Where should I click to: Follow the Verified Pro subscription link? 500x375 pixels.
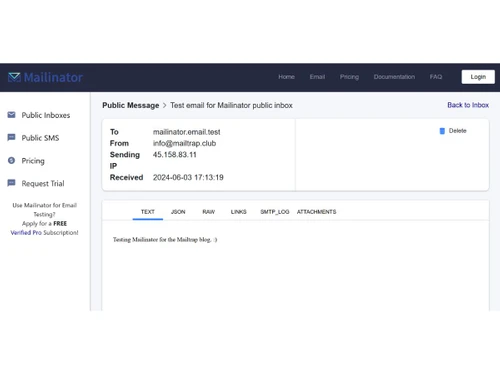click(26, 232)
